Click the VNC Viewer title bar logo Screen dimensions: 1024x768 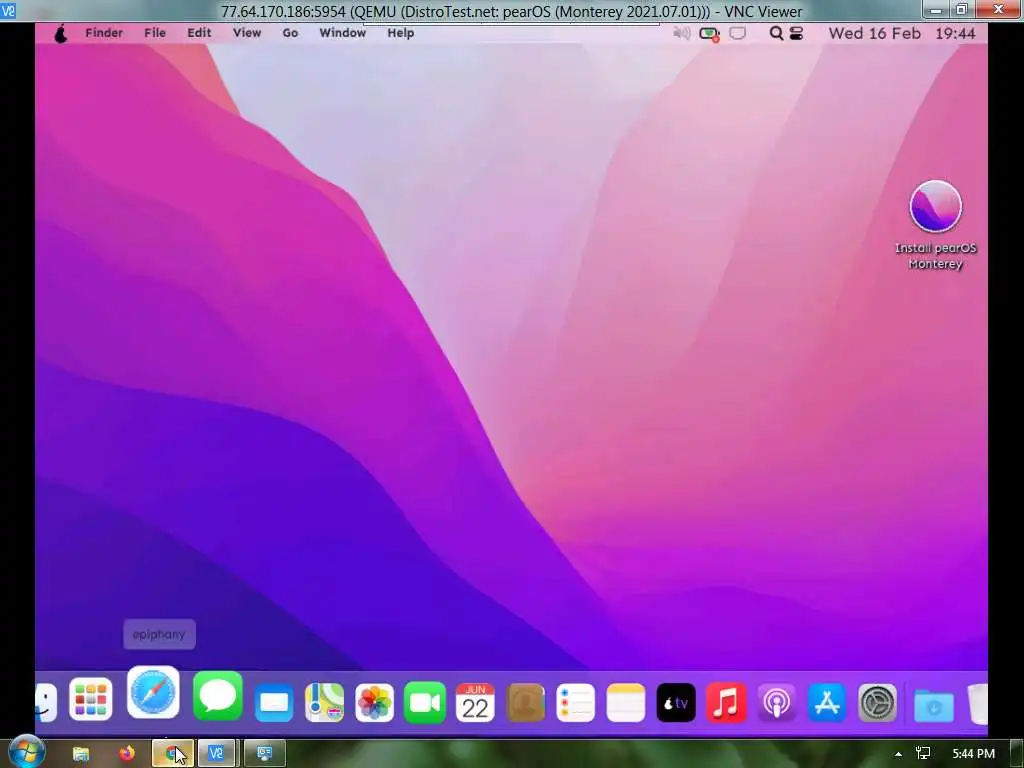coord(8,11)
